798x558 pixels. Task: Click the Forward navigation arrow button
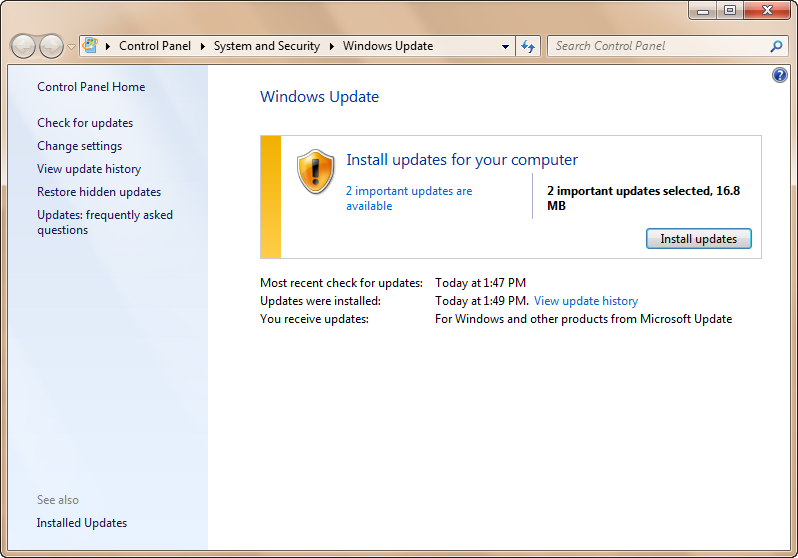(51, 46)
